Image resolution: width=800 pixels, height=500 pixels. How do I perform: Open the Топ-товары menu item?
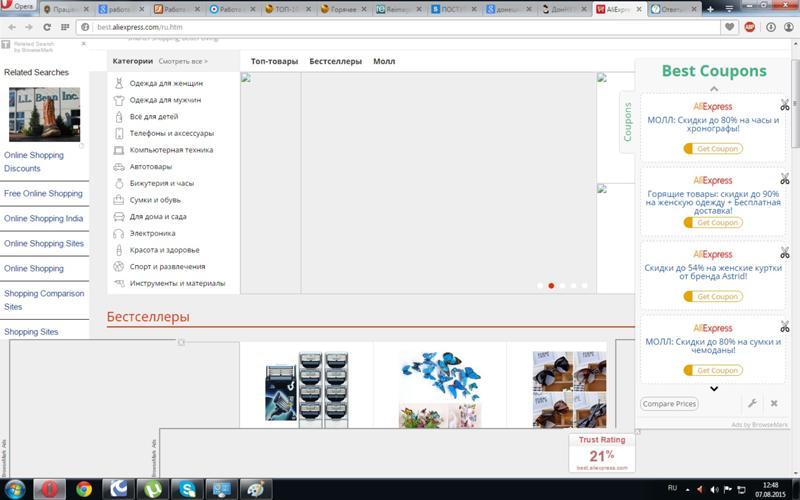click(x=274, y=61)
